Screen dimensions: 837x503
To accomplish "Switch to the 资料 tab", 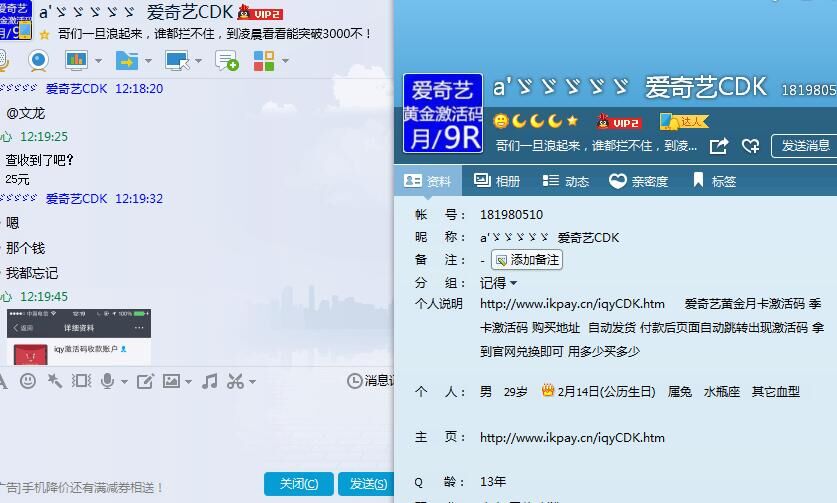I will click(428, 182).
